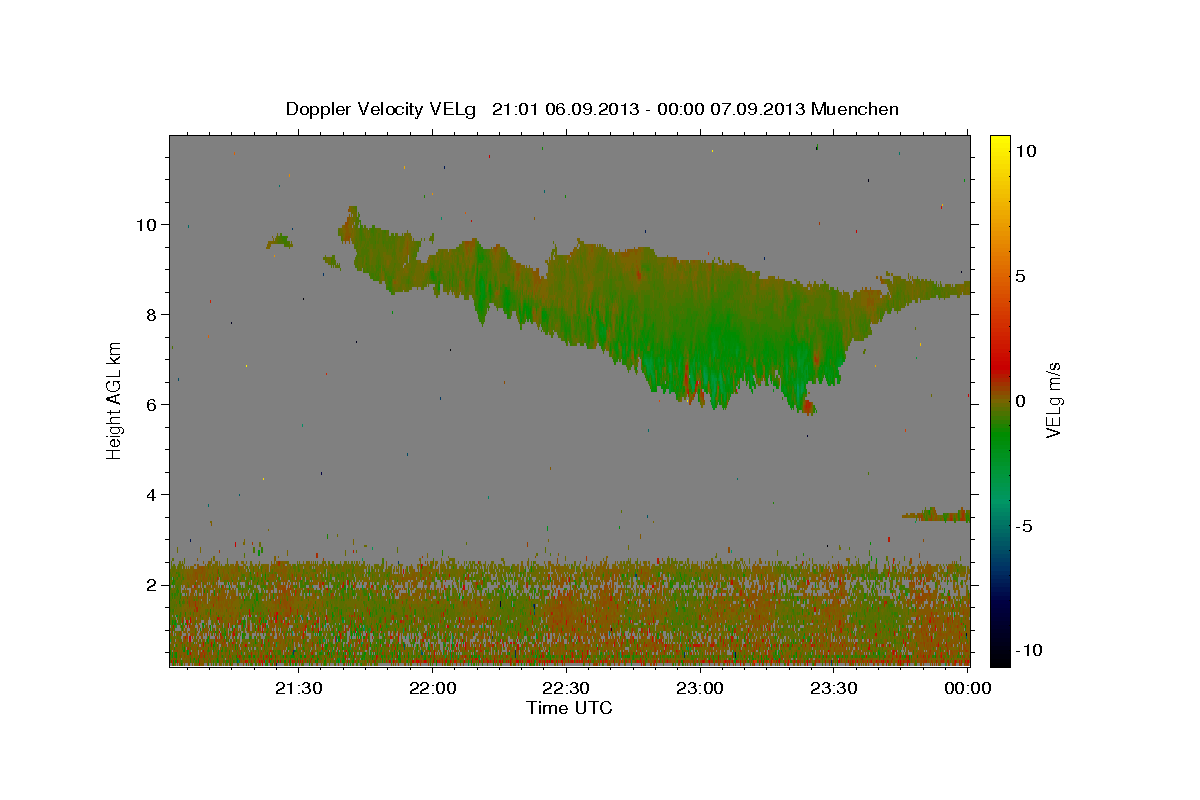The height and width of the screenshot is (800, 1200).
Task: Click the 00:00 time tick label
Action: click(968, 688)
